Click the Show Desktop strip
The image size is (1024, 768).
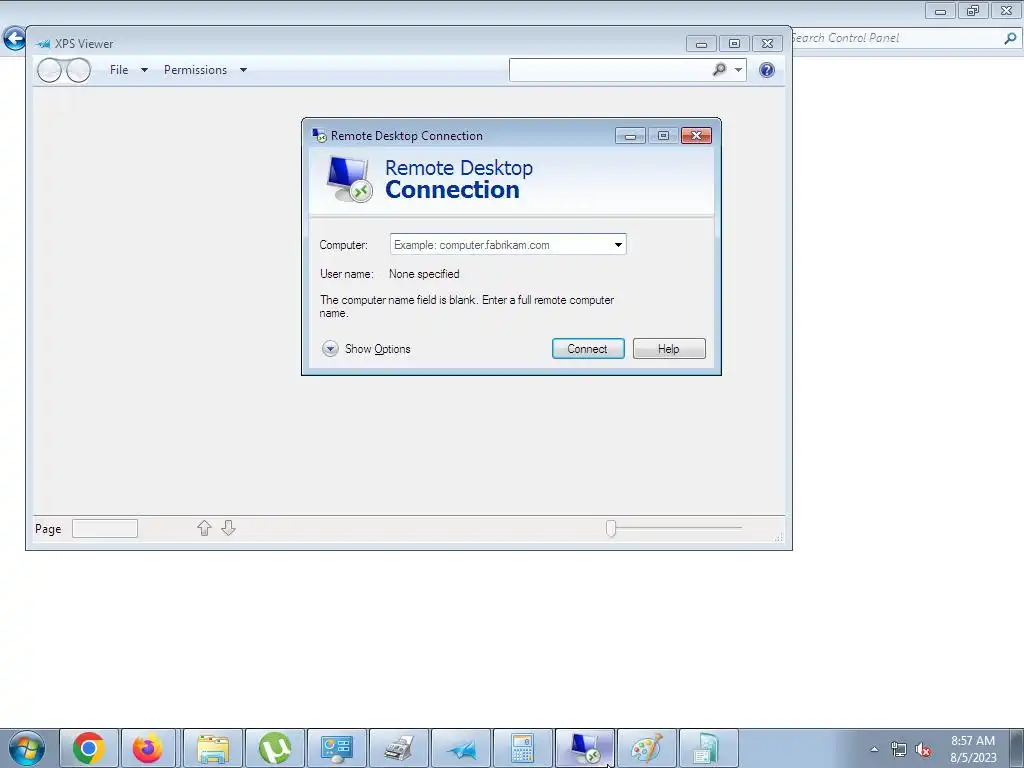(x=1016, y=748)
